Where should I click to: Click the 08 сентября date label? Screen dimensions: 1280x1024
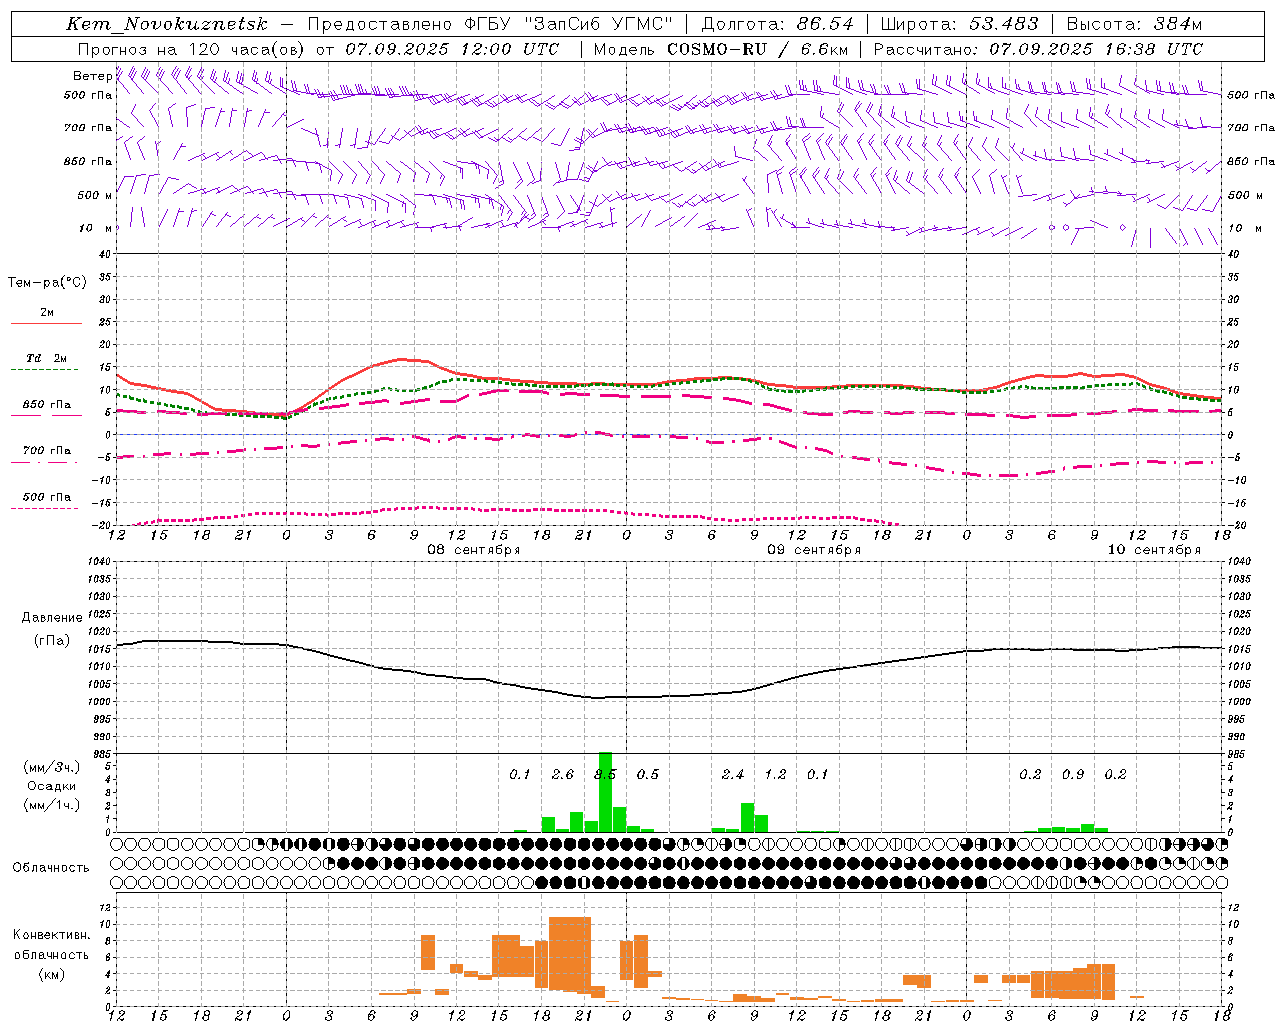click(x=474, y=550)
